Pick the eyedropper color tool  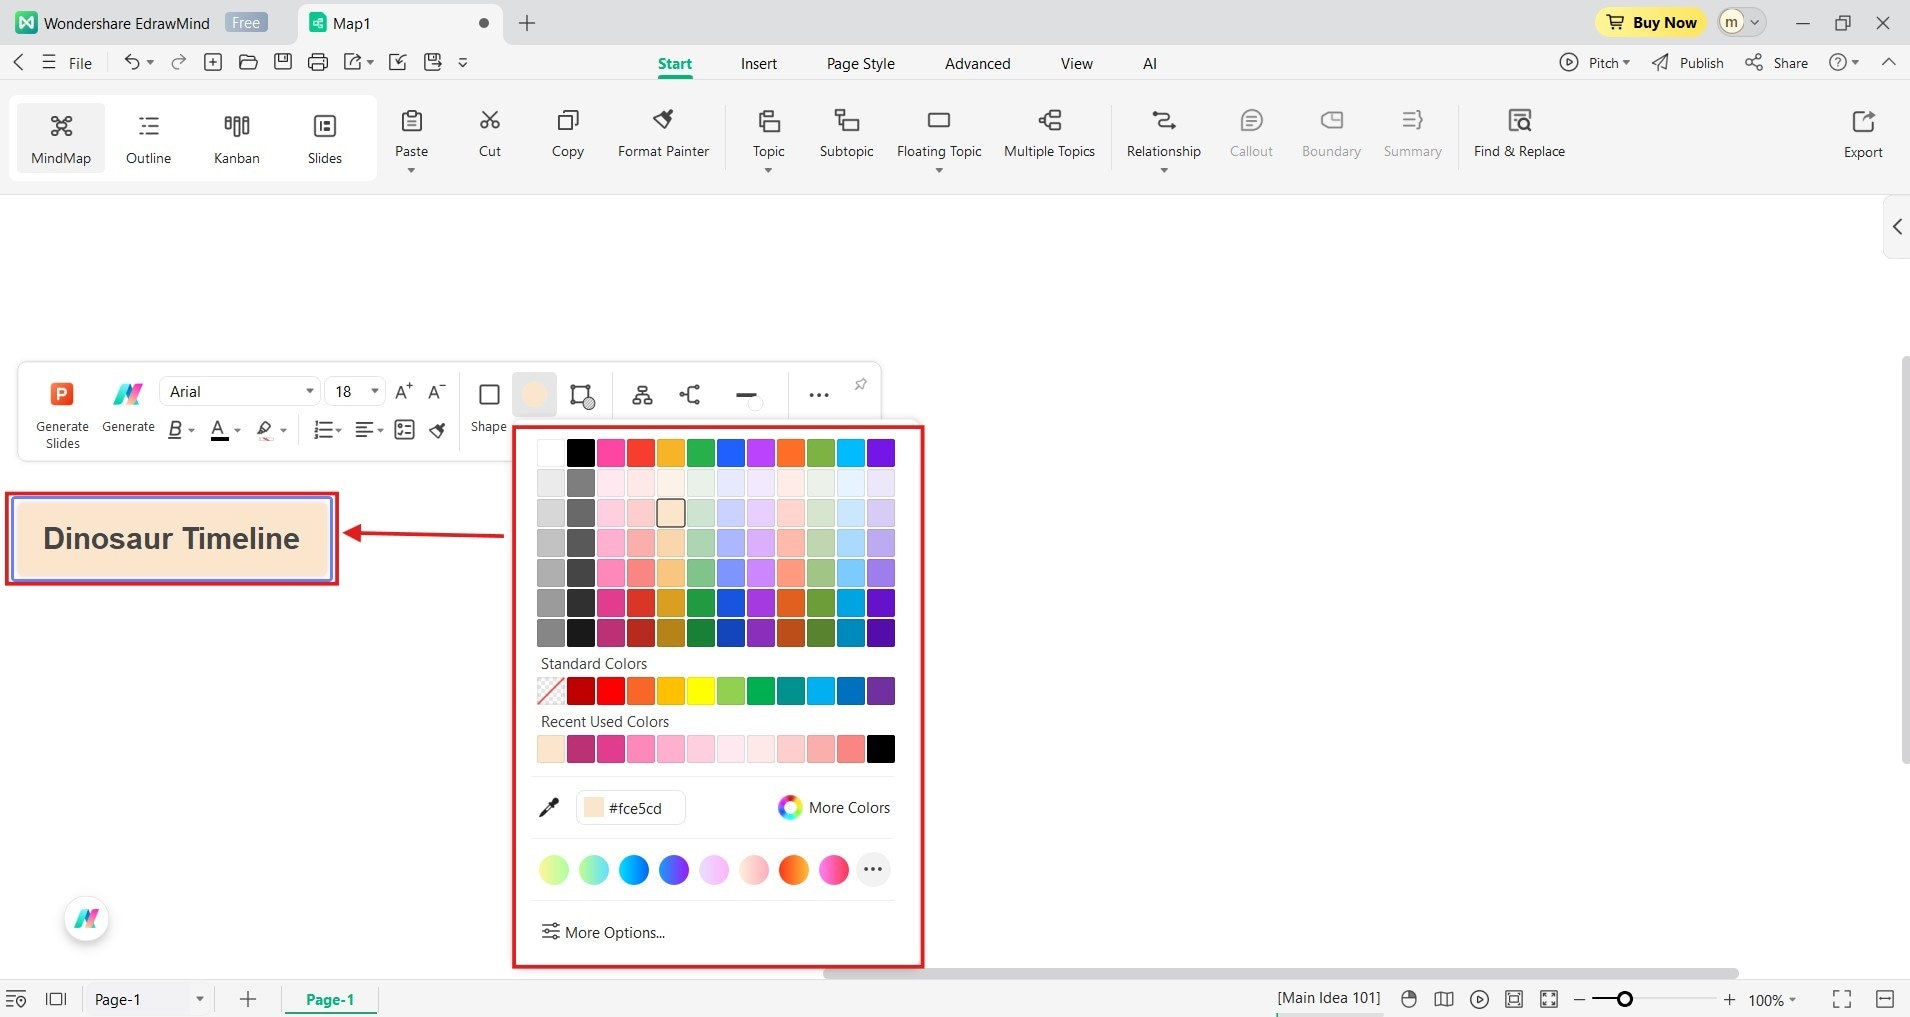point(548,807)
